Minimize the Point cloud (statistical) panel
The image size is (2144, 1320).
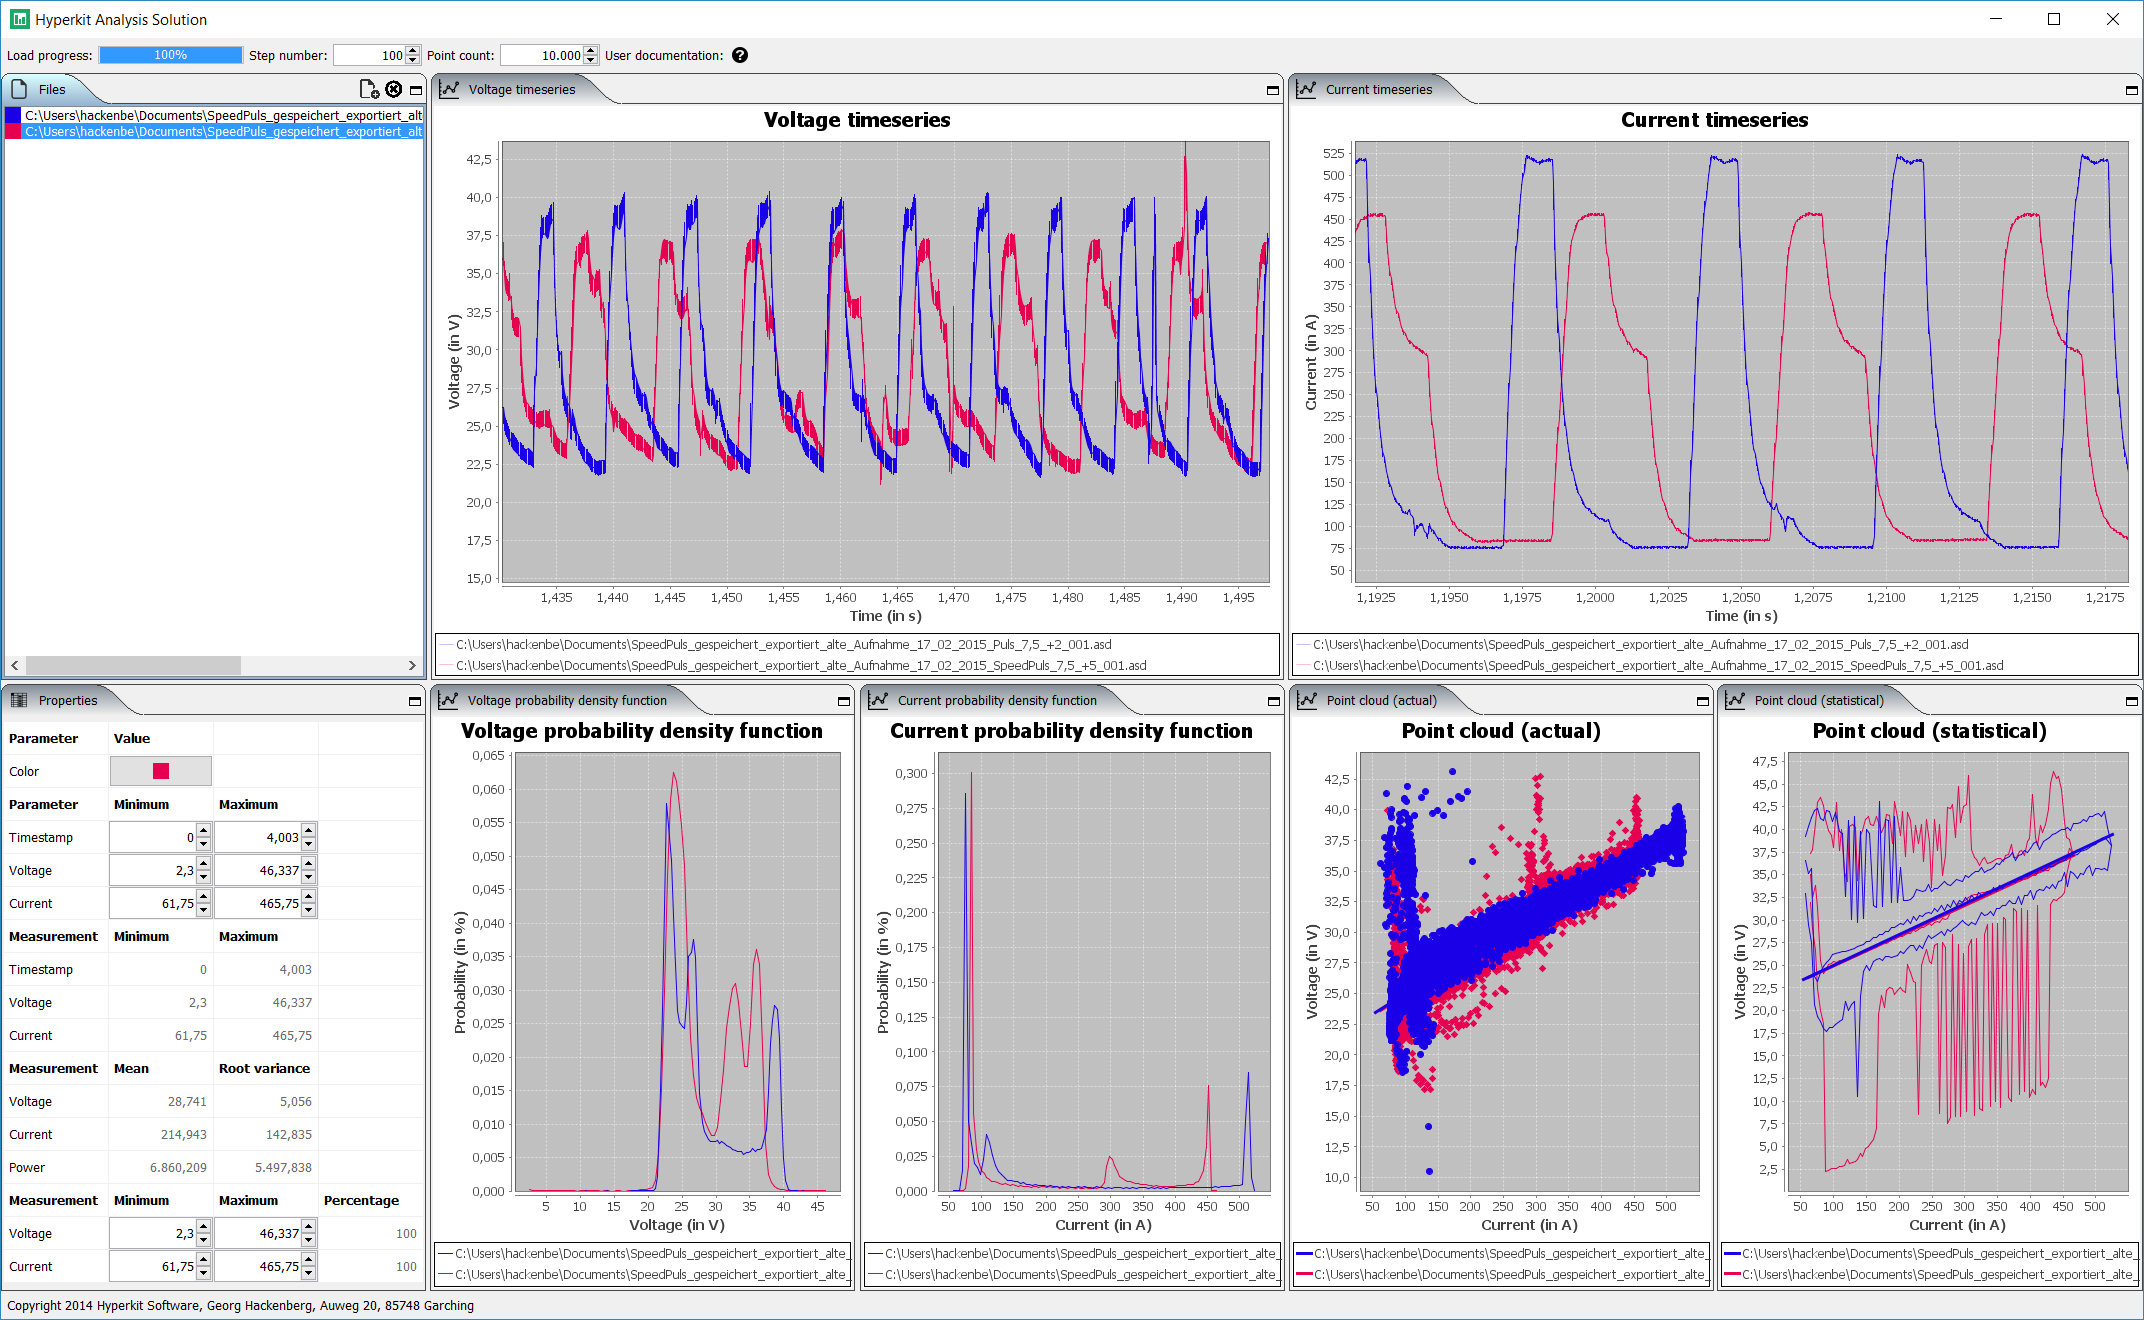(x=2131, y=701)
